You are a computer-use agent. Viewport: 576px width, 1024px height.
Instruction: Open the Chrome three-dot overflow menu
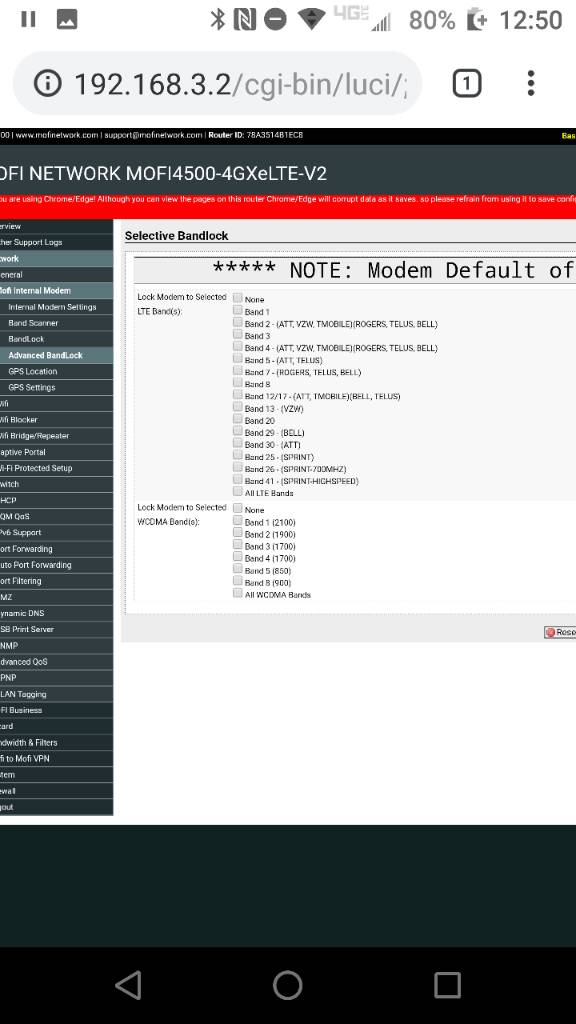(x=531, y=84)
